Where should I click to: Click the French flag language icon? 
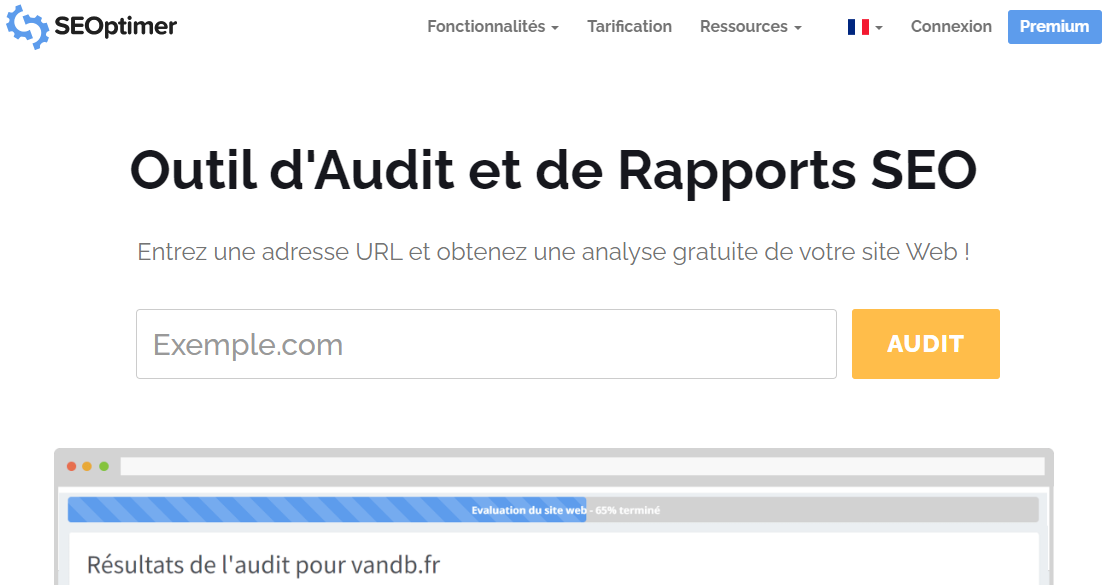click(858, 27)
